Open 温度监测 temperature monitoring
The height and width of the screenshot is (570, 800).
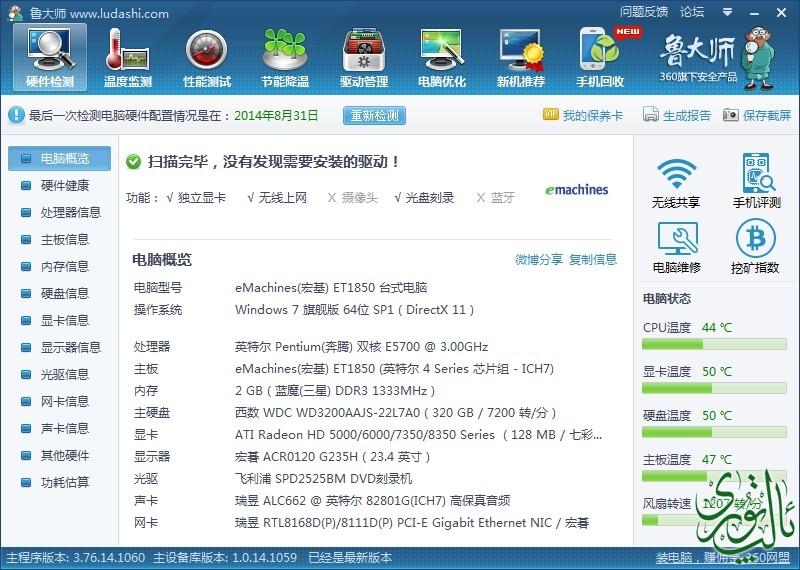[128, 57]
